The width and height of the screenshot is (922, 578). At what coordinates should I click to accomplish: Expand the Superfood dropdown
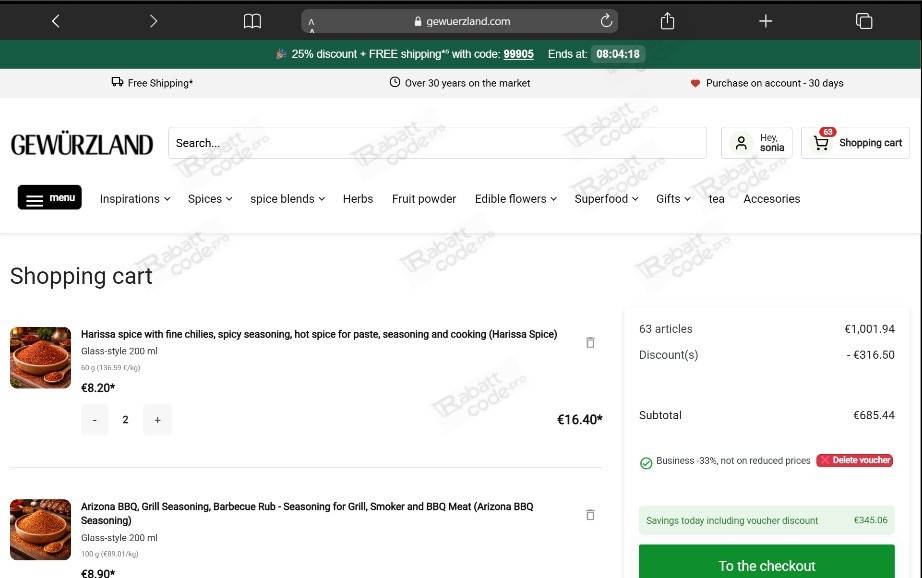(x=606, y=199)
